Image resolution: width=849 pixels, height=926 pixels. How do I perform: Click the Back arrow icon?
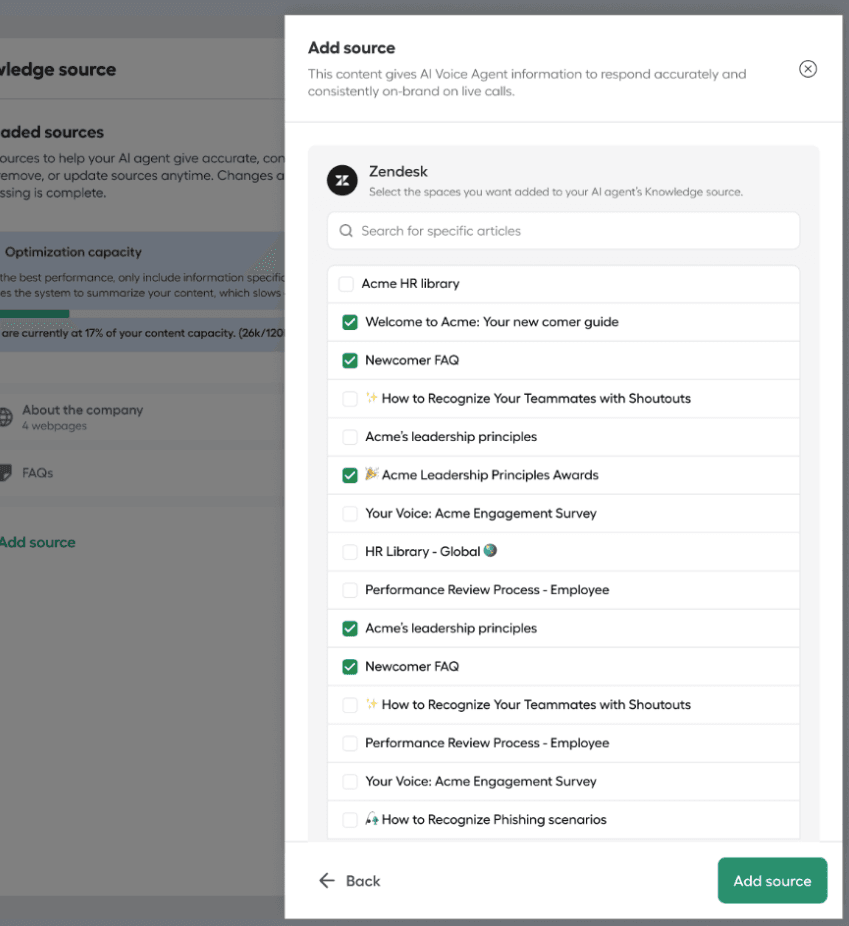[327, 881]
